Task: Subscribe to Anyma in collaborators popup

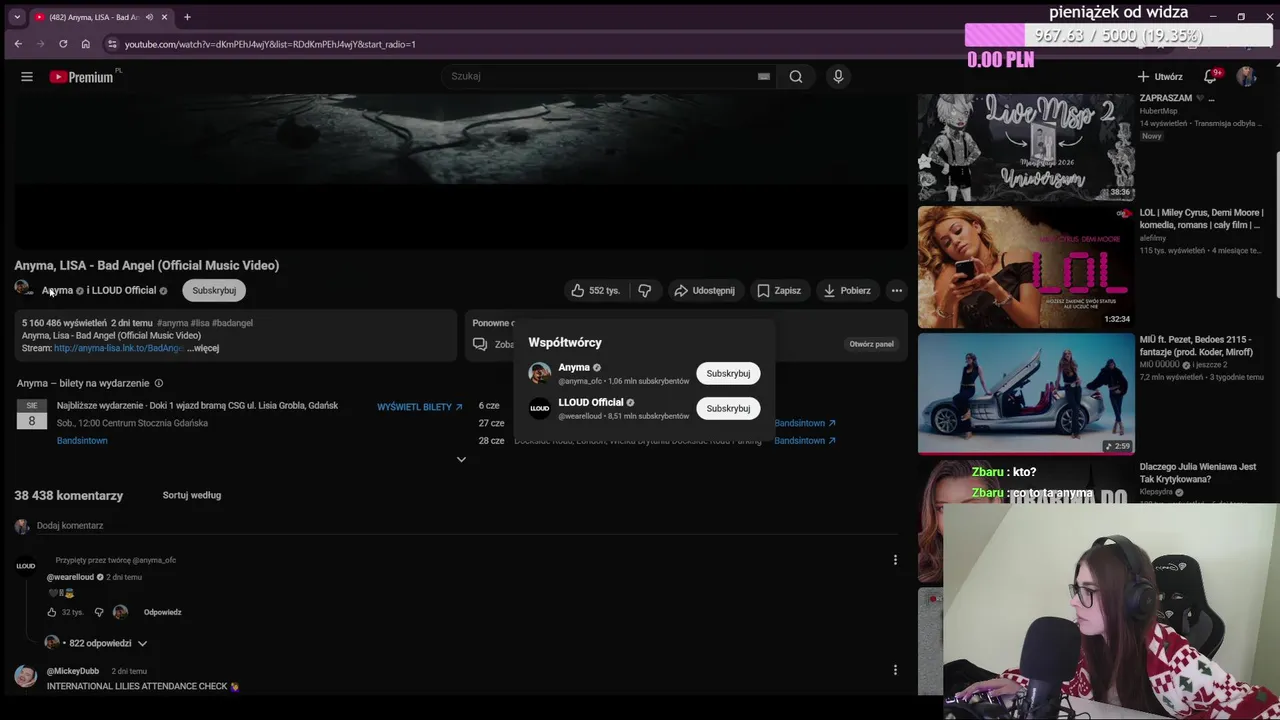Action: point(728,373)
